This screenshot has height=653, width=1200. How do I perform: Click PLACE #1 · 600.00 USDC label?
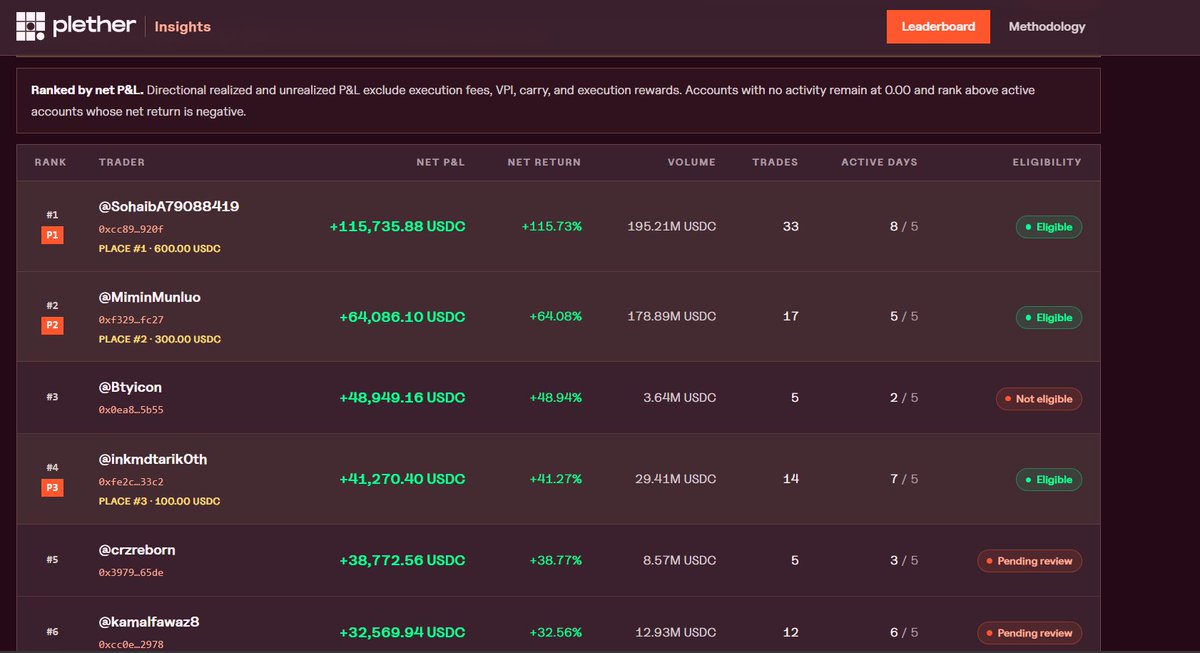pos(159,248)
